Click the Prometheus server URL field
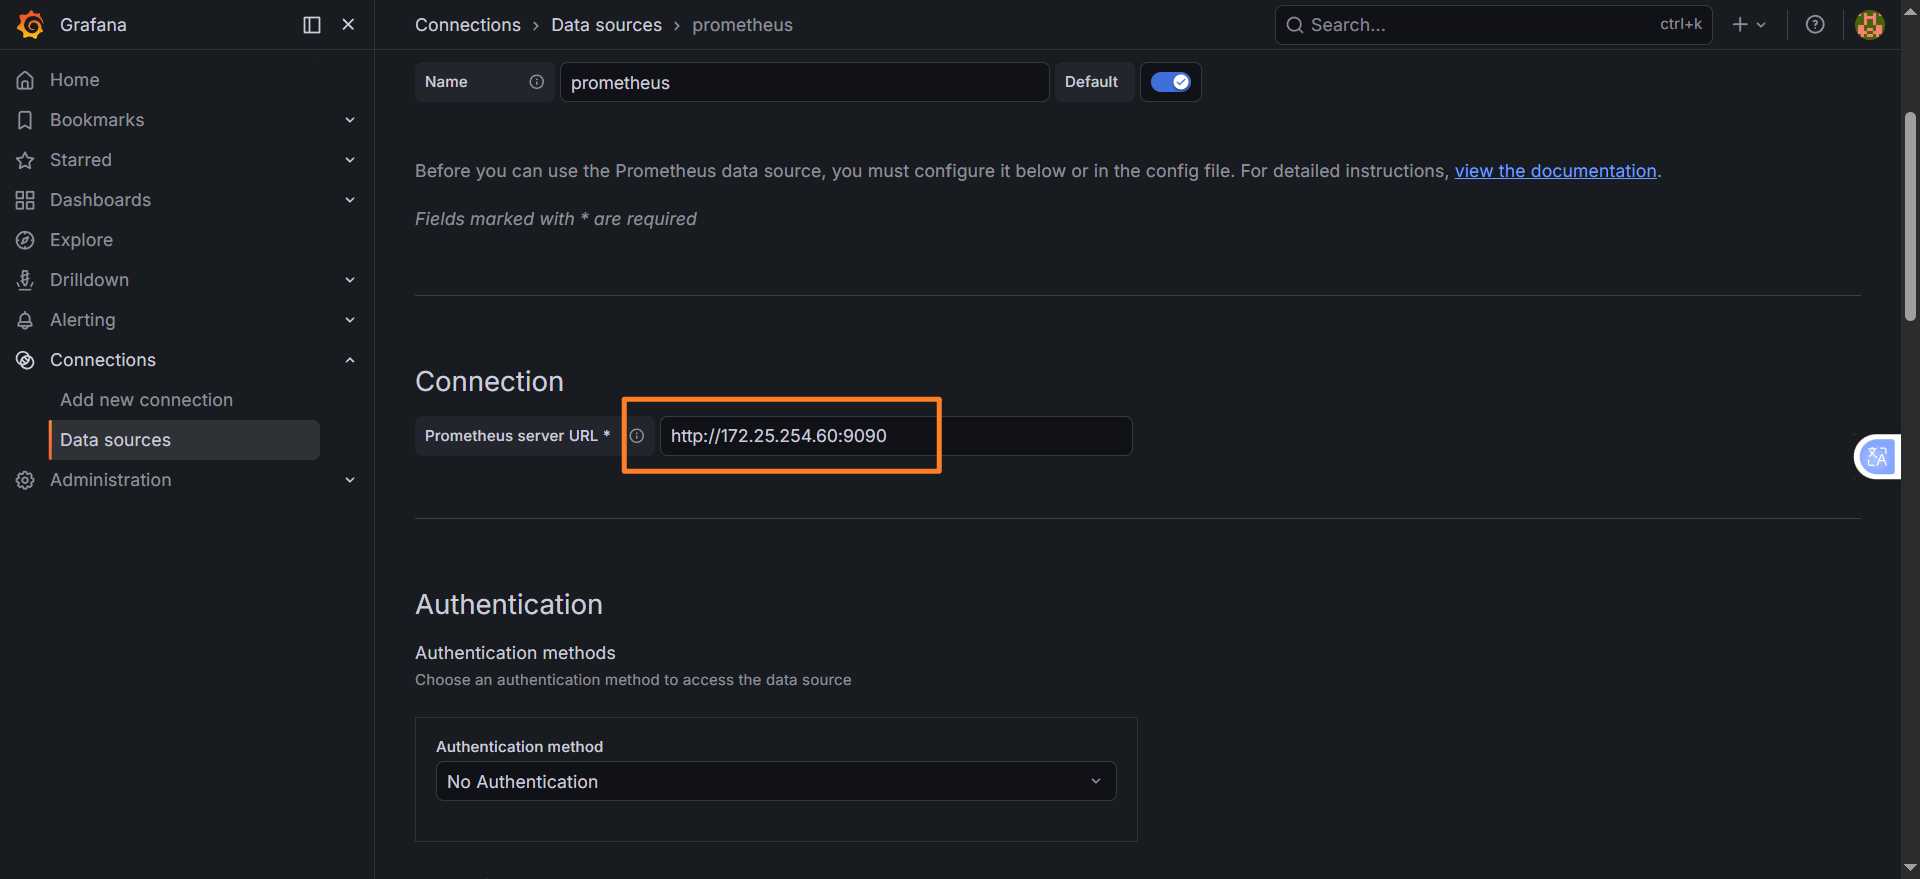Viewport: 1920px width, 879px height. [896, 436]
